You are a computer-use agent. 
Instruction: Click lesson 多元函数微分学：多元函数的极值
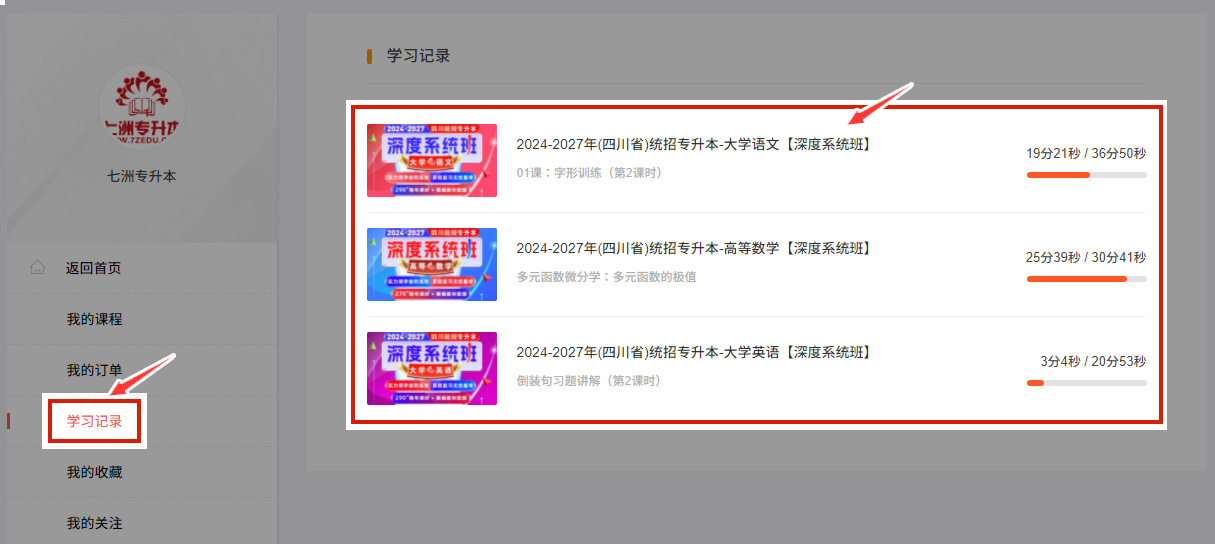tap(606, 276)
